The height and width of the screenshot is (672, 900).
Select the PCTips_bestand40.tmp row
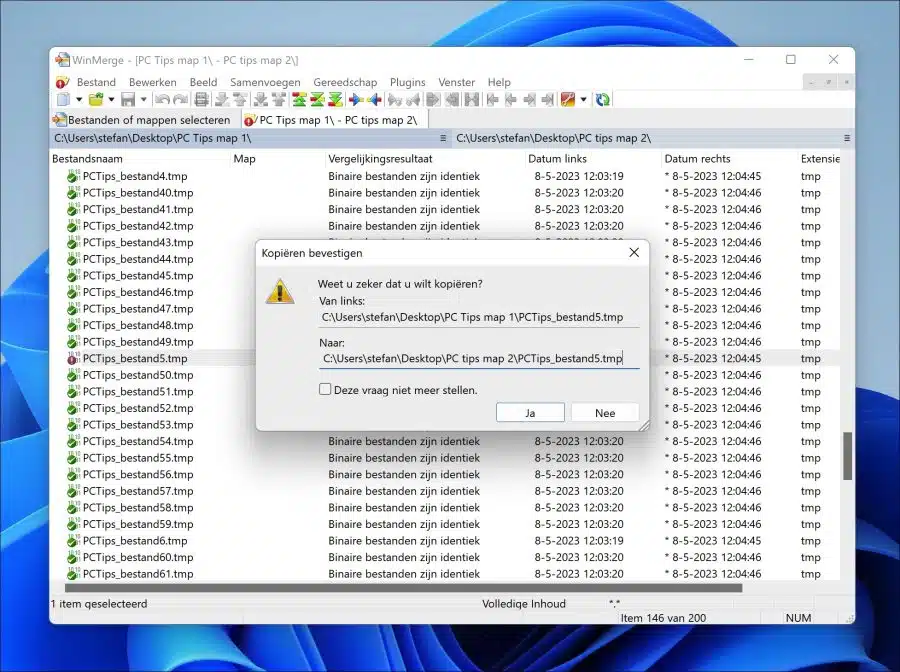pyautogui.click(x=445, y=193)
